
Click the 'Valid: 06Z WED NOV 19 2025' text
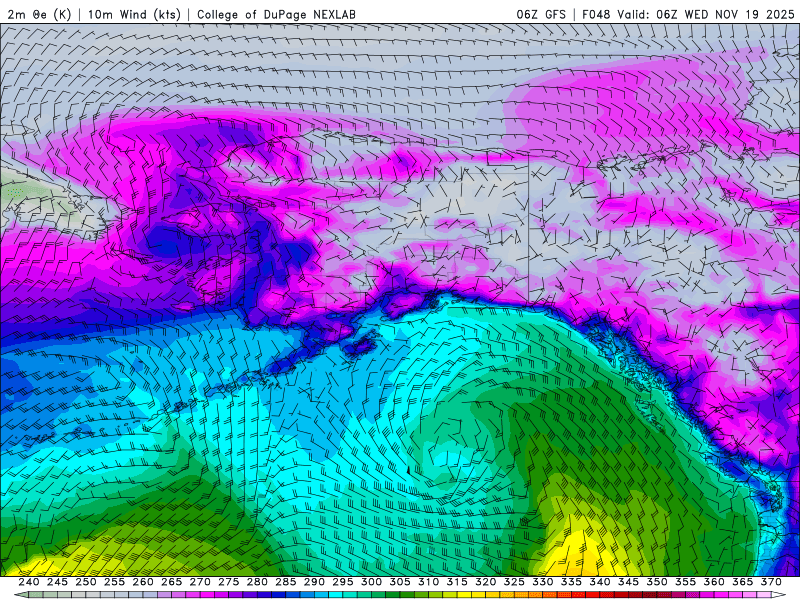pos(706,14)
